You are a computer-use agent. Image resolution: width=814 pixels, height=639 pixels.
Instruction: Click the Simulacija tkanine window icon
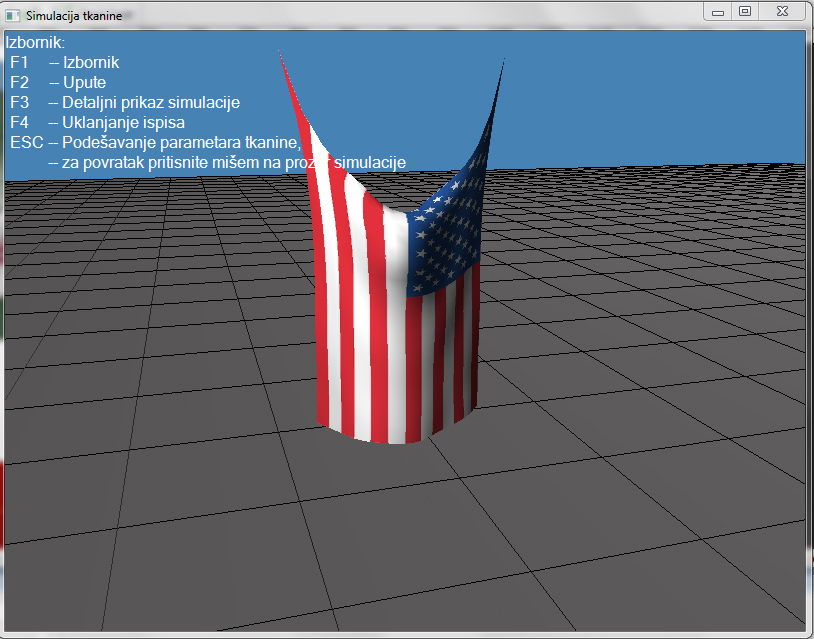[12, 16]
